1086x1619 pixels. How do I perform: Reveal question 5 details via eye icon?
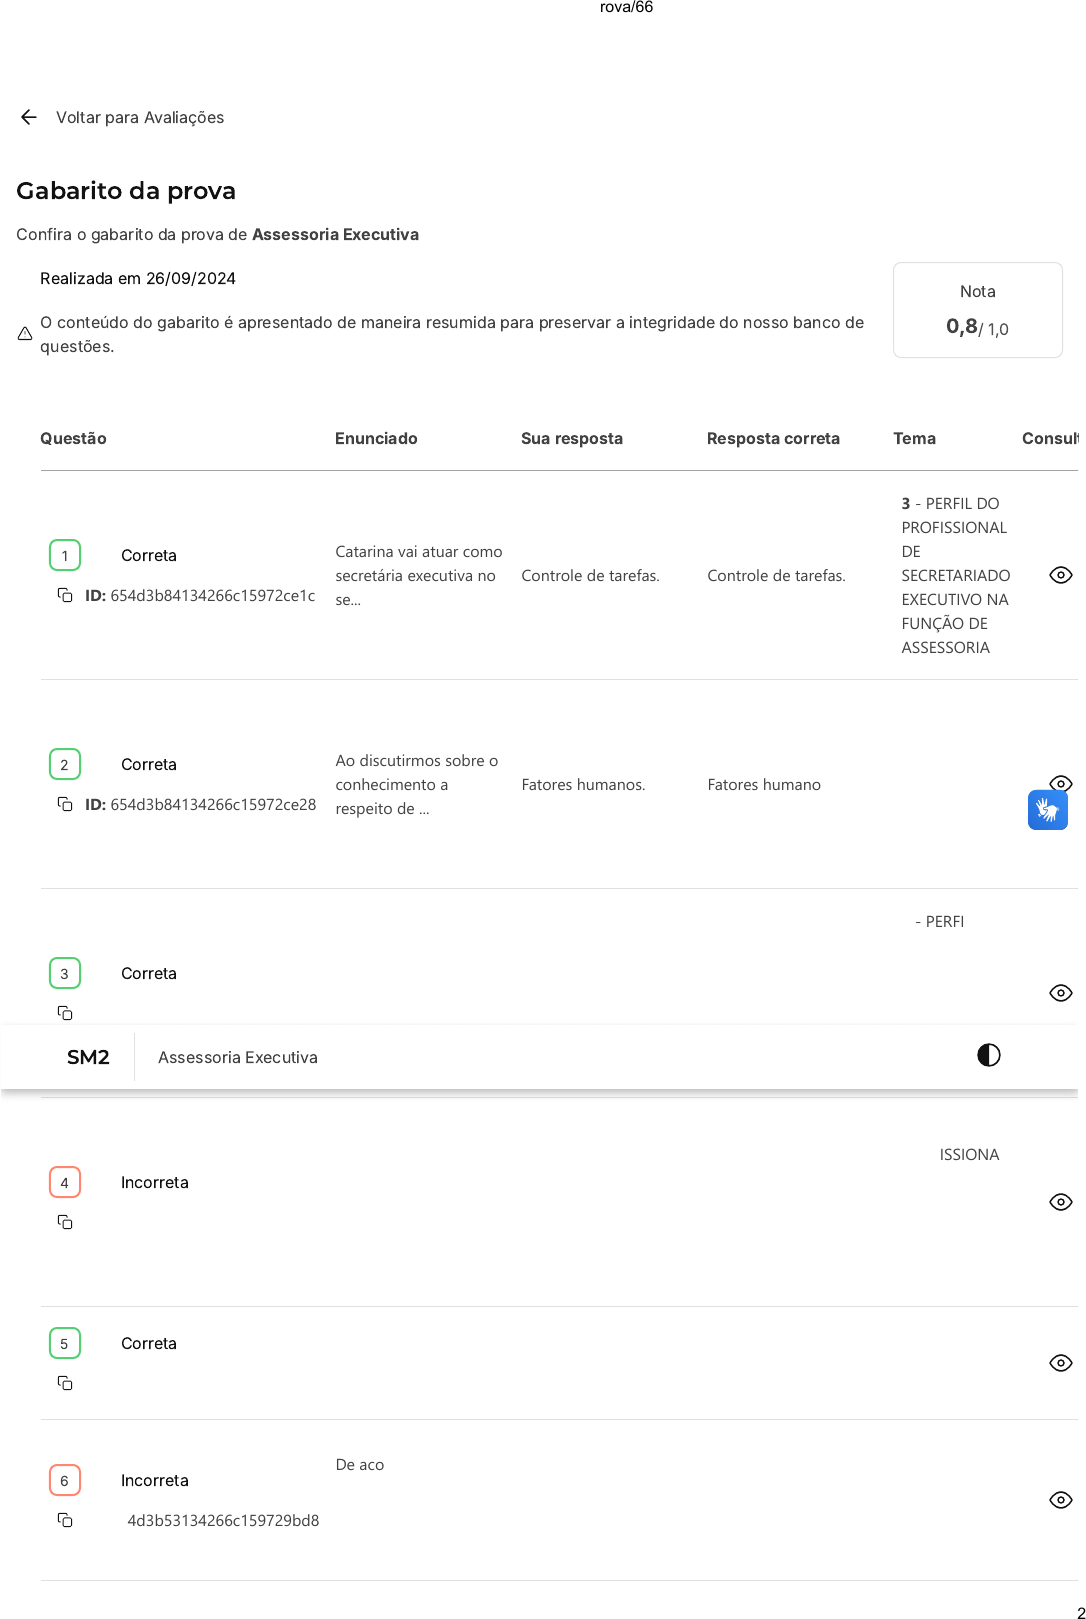tap(1061, 1363)
